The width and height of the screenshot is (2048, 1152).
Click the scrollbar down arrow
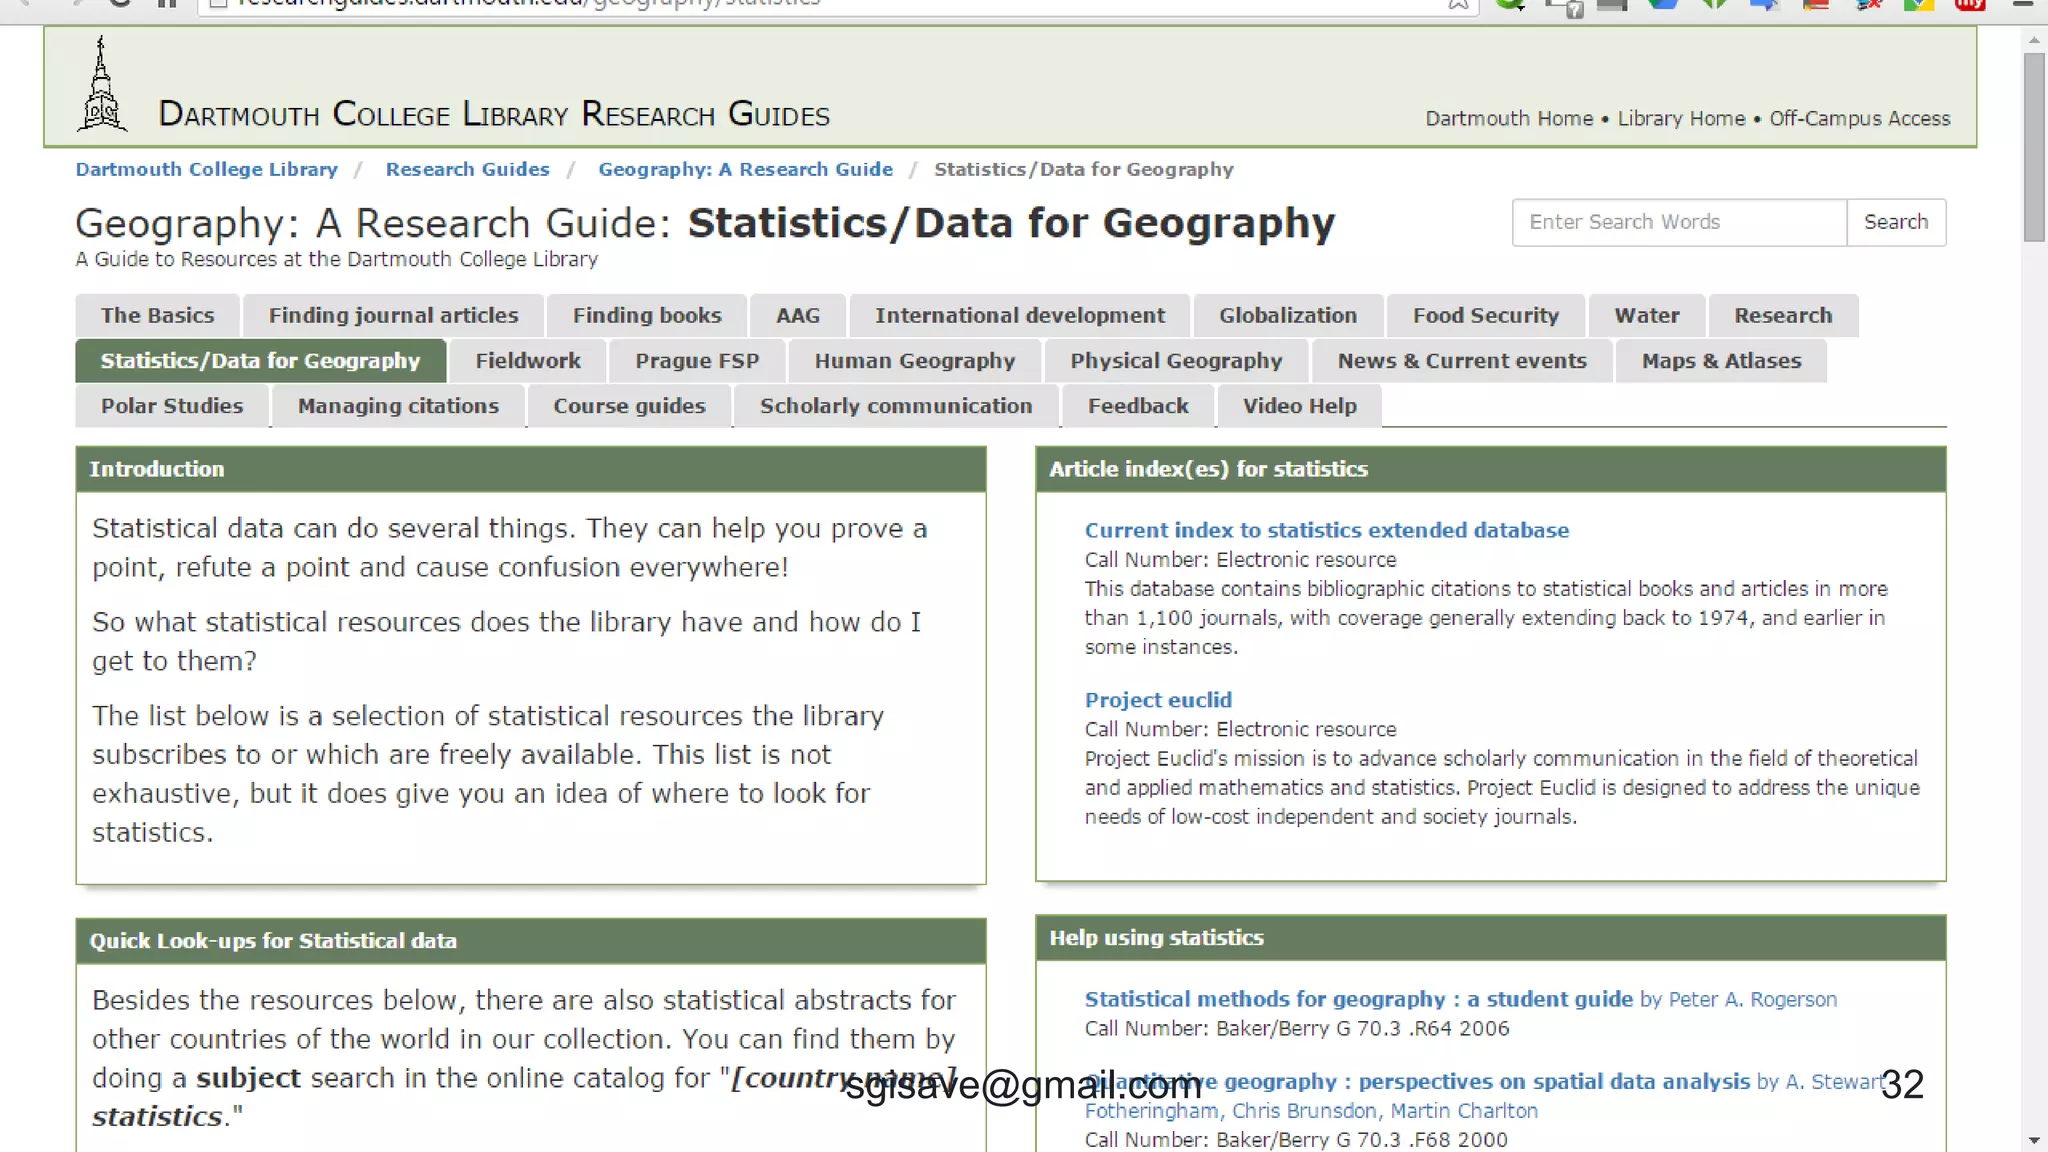[2034, 1140]
